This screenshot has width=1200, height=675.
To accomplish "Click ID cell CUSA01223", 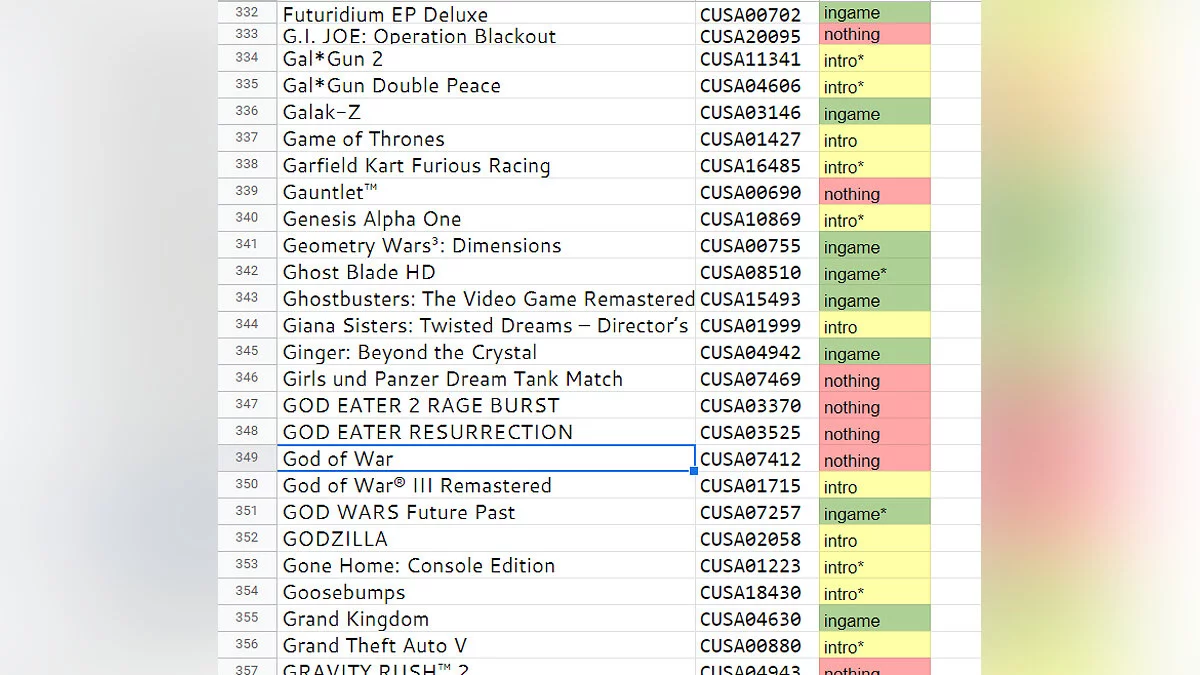I will click(x=757, y=566).
